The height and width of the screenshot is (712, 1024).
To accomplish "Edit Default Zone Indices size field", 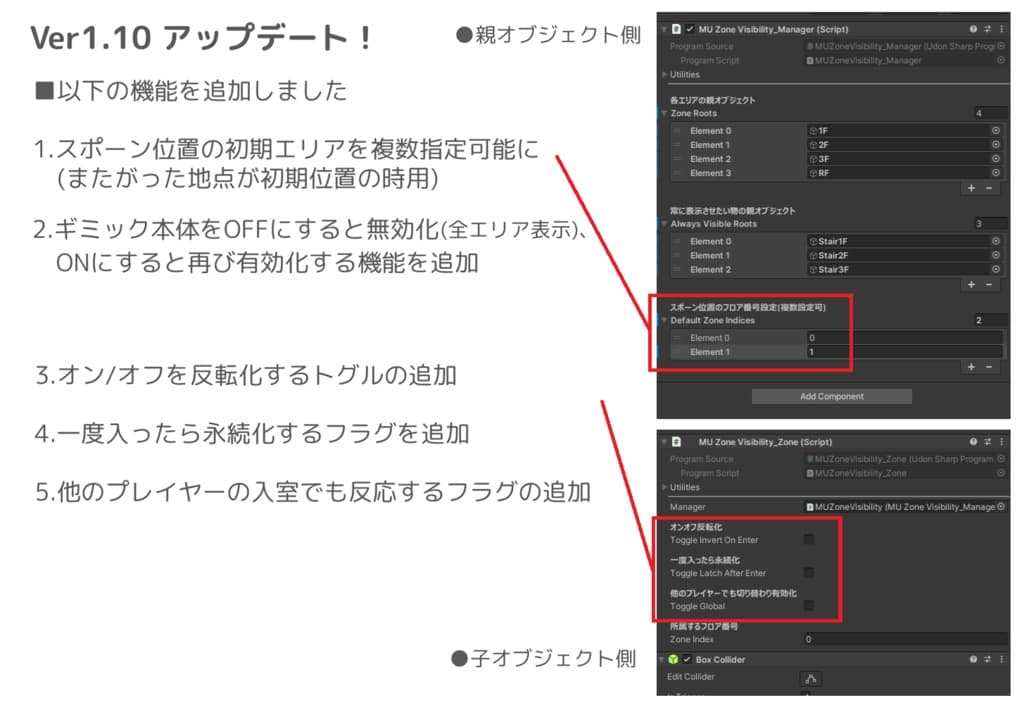I will point(989,320).
